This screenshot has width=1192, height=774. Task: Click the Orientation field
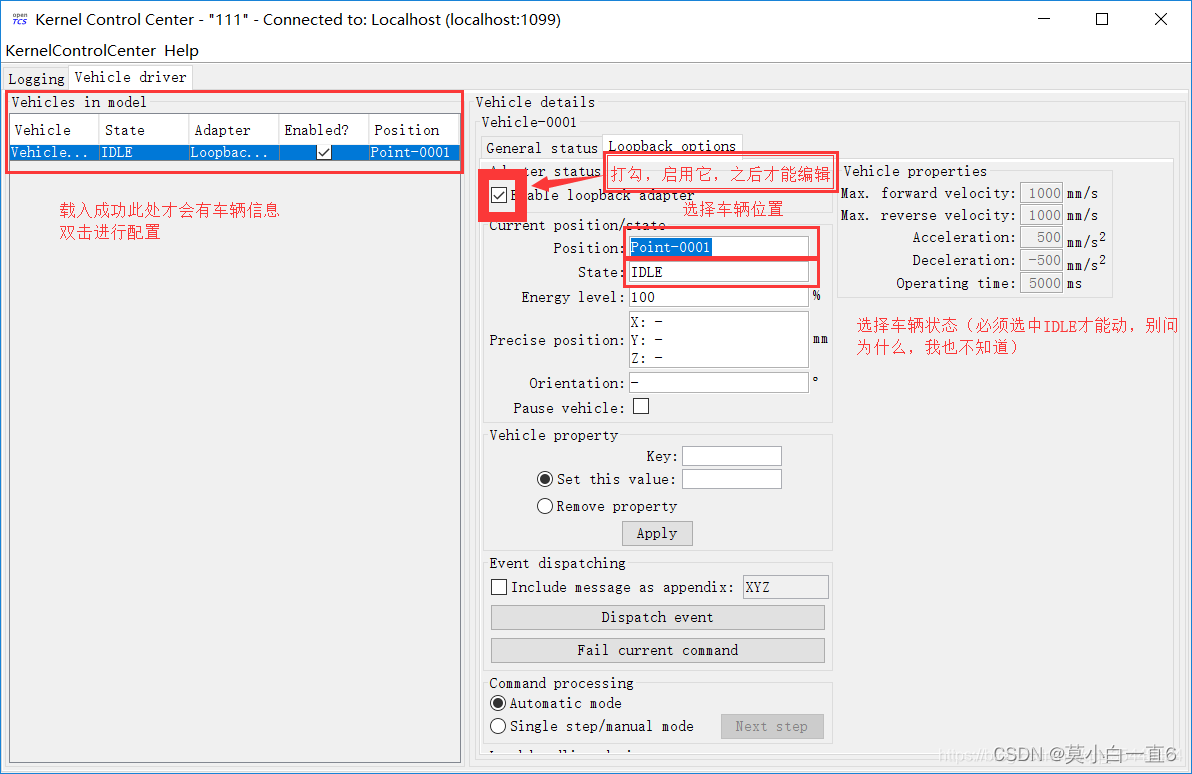click(718, 382)
